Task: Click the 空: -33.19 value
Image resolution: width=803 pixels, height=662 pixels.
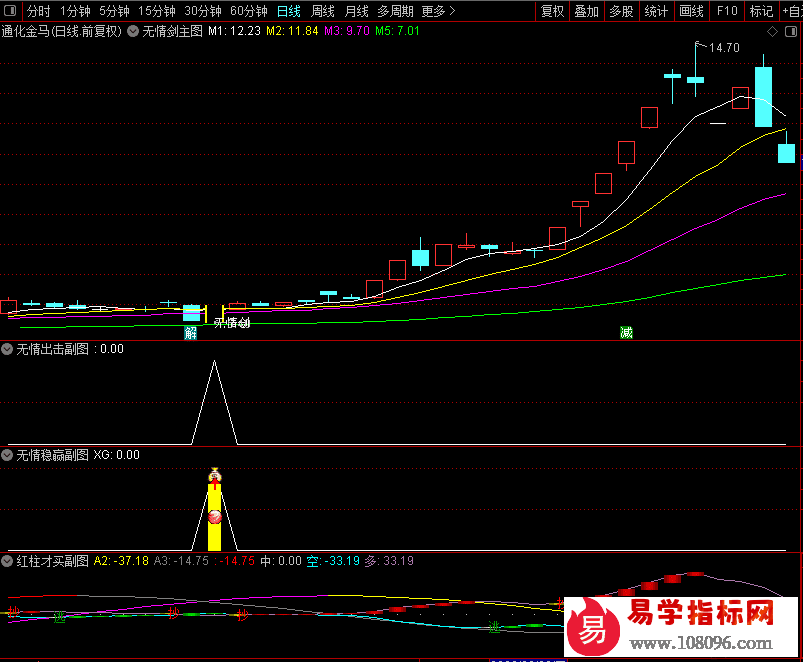Action: click(x=333, y=561)
